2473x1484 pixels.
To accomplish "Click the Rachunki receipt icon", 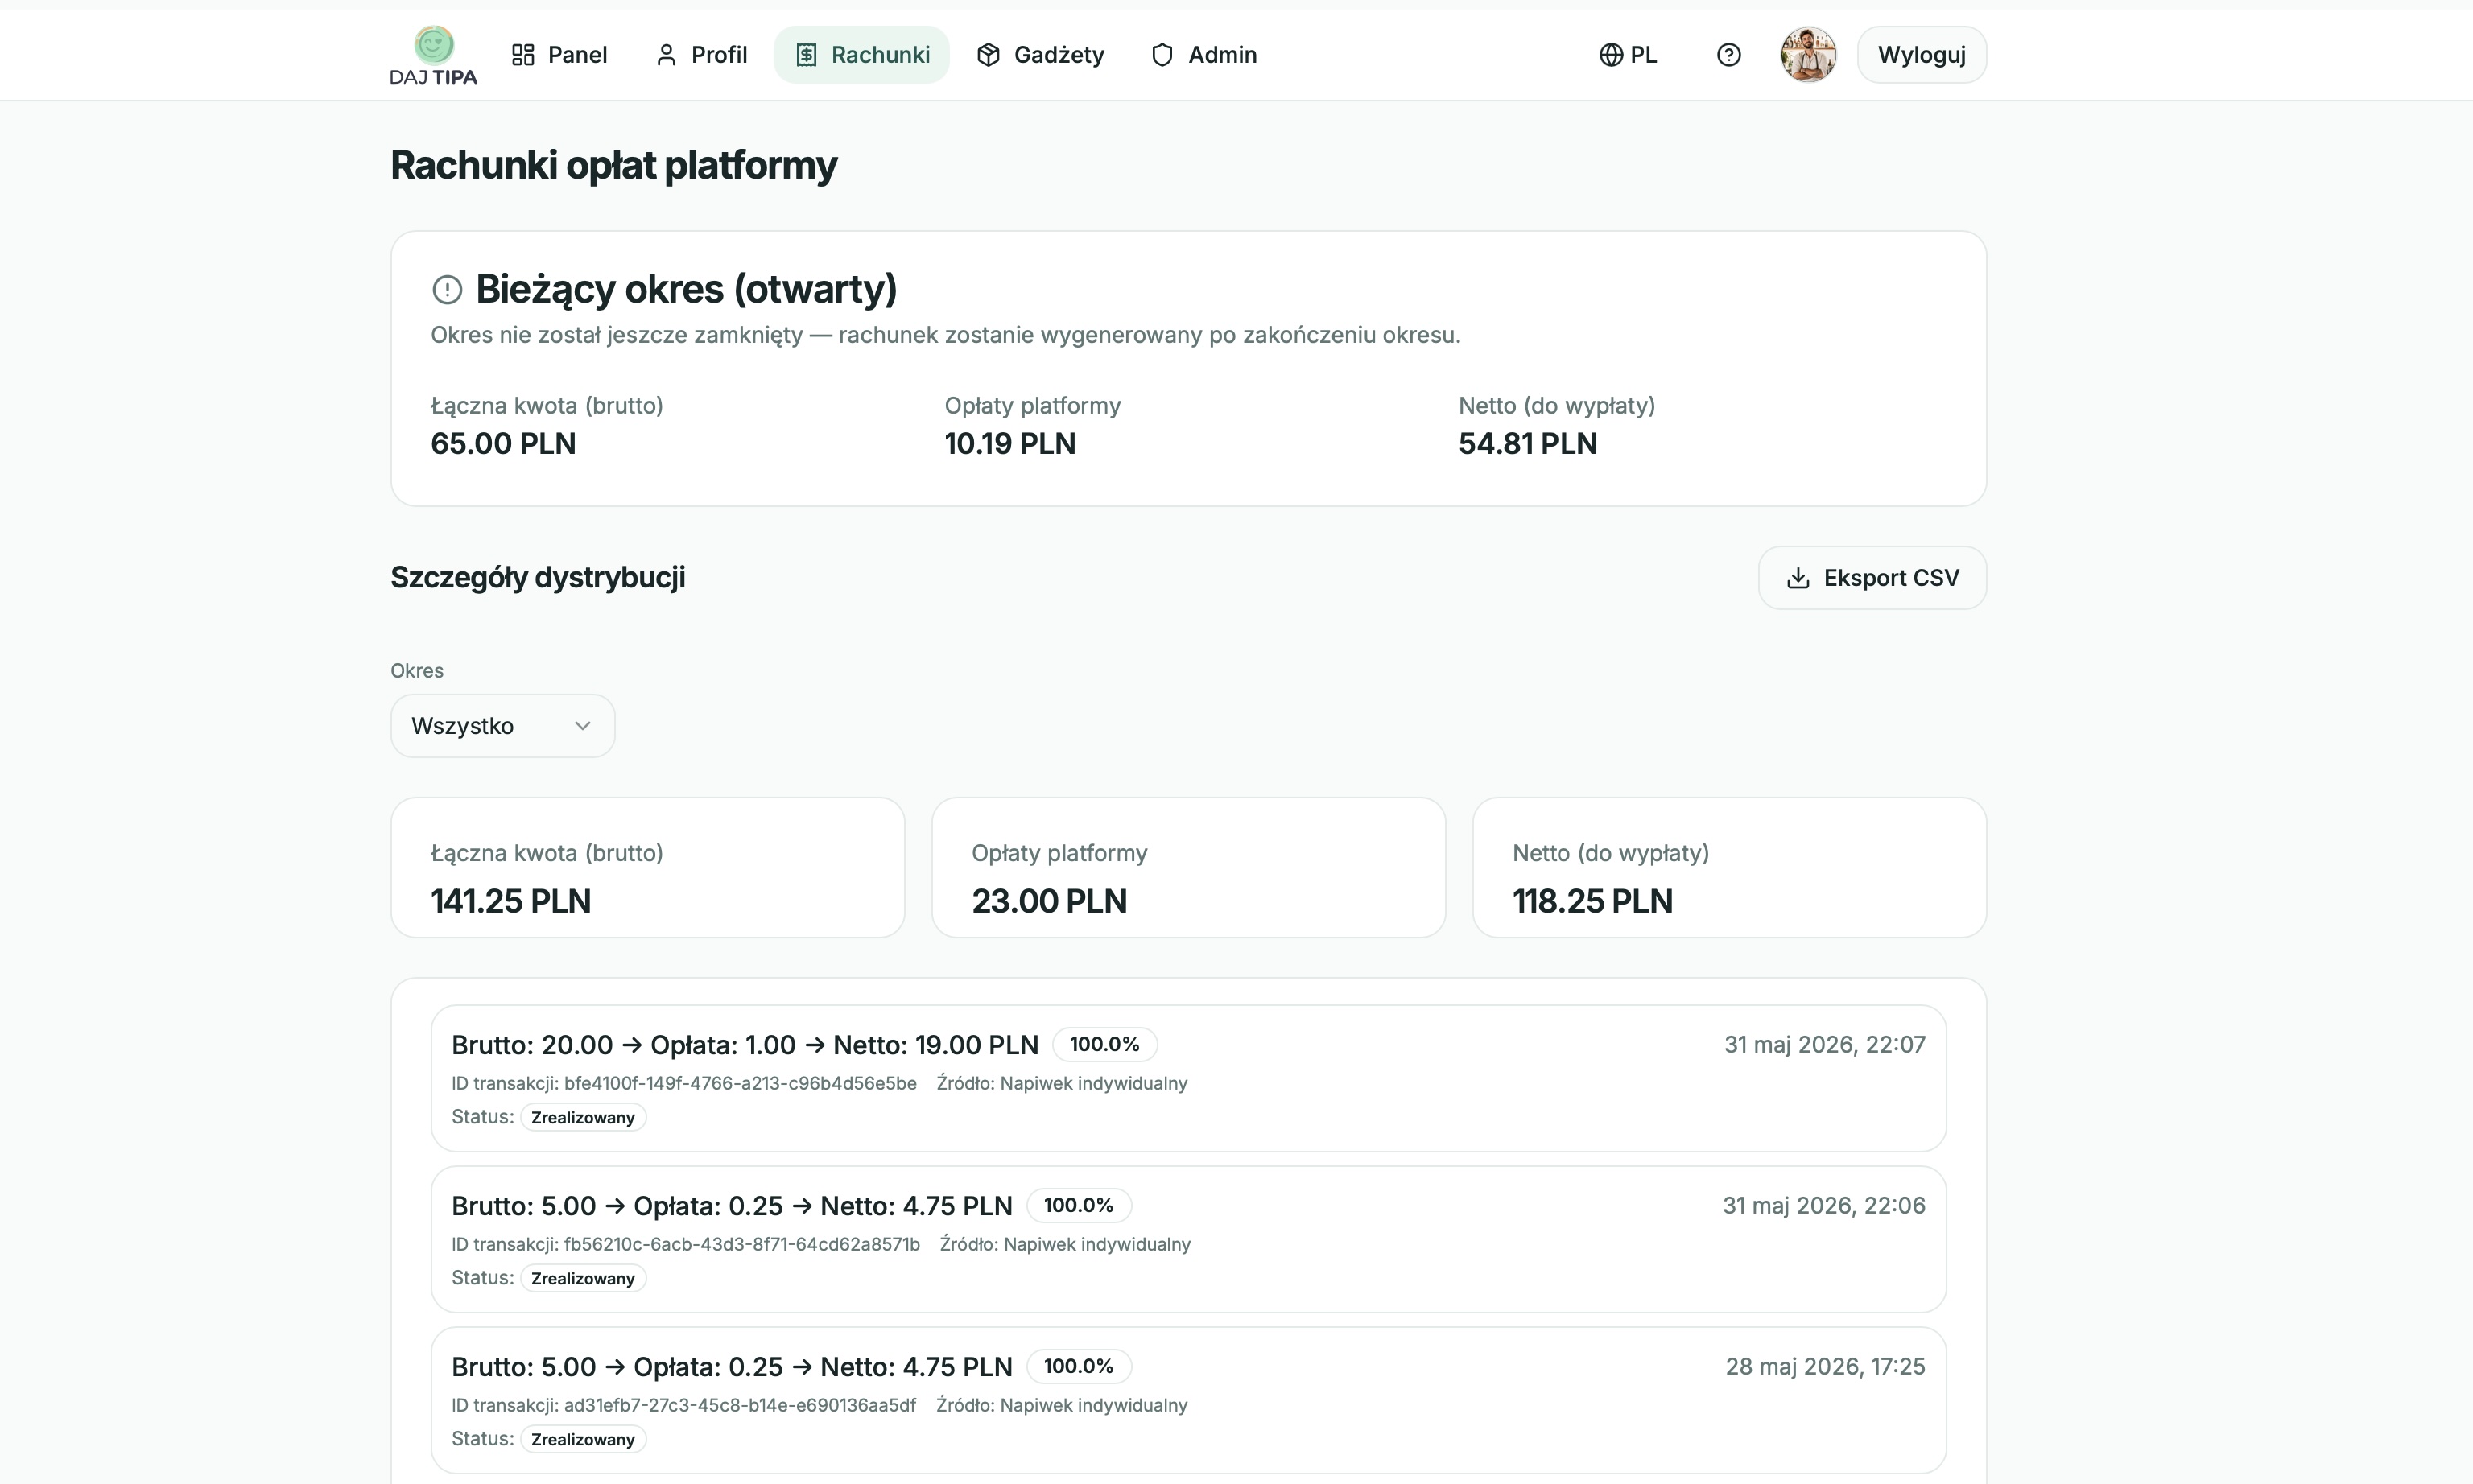I will (806, 55).
